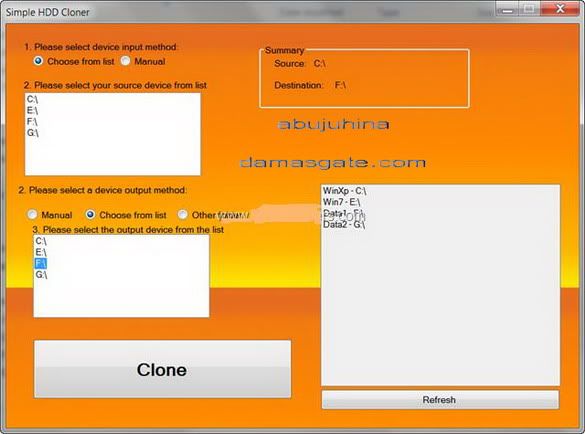The image size is (585, 434).
Task: Pick C:\ in the source device list
Action: 32,99
